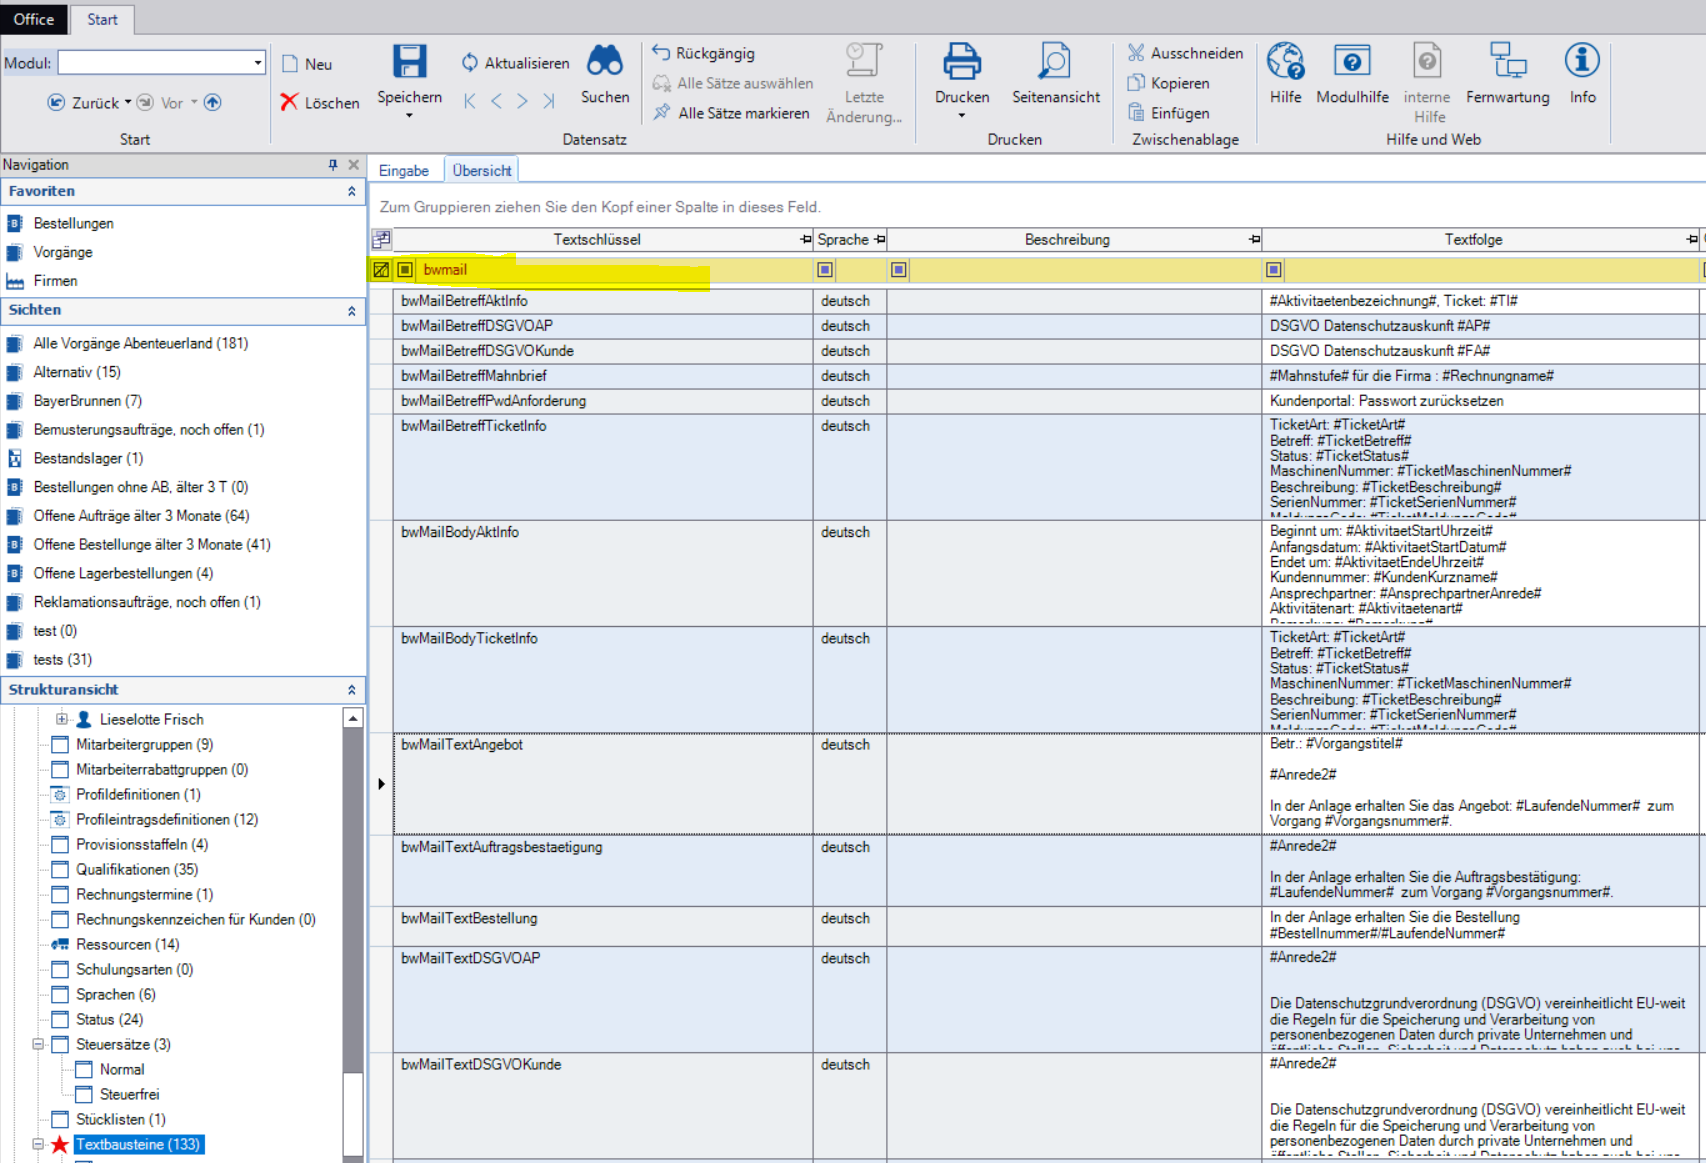Click the Drucken printer icon
This screenshot has width=1706, height=1163.
click(x=961, y=62)
